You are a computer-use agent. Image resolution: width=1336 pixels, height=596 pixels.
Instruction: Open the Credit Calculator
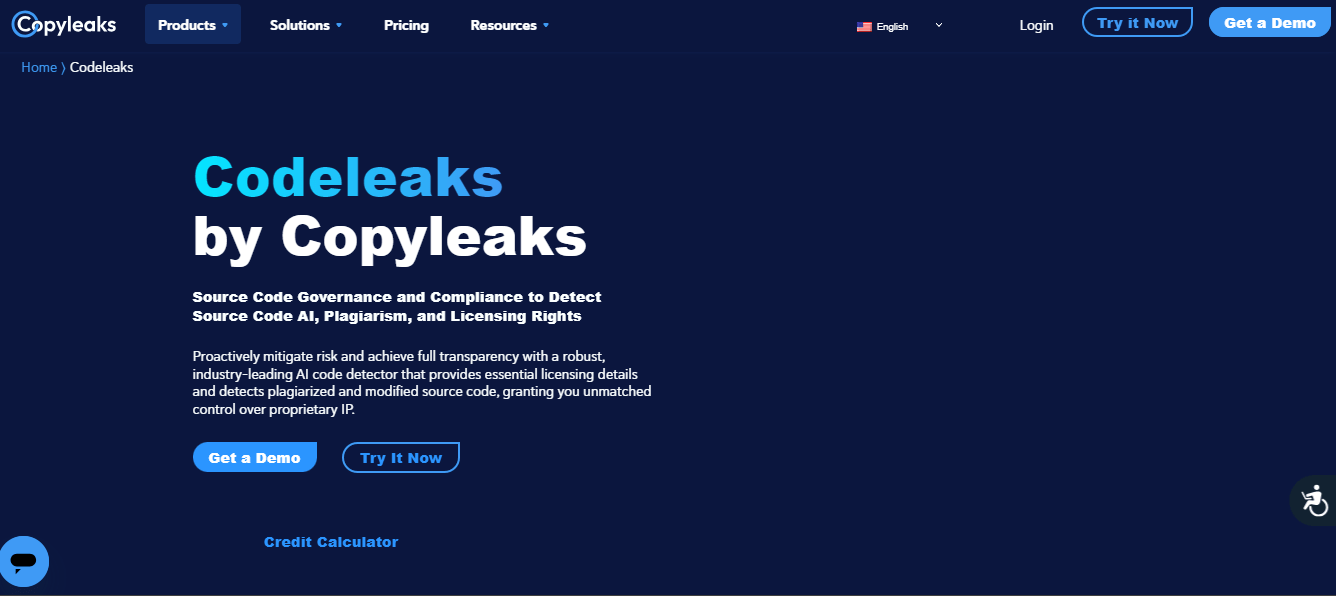[330, 541]
